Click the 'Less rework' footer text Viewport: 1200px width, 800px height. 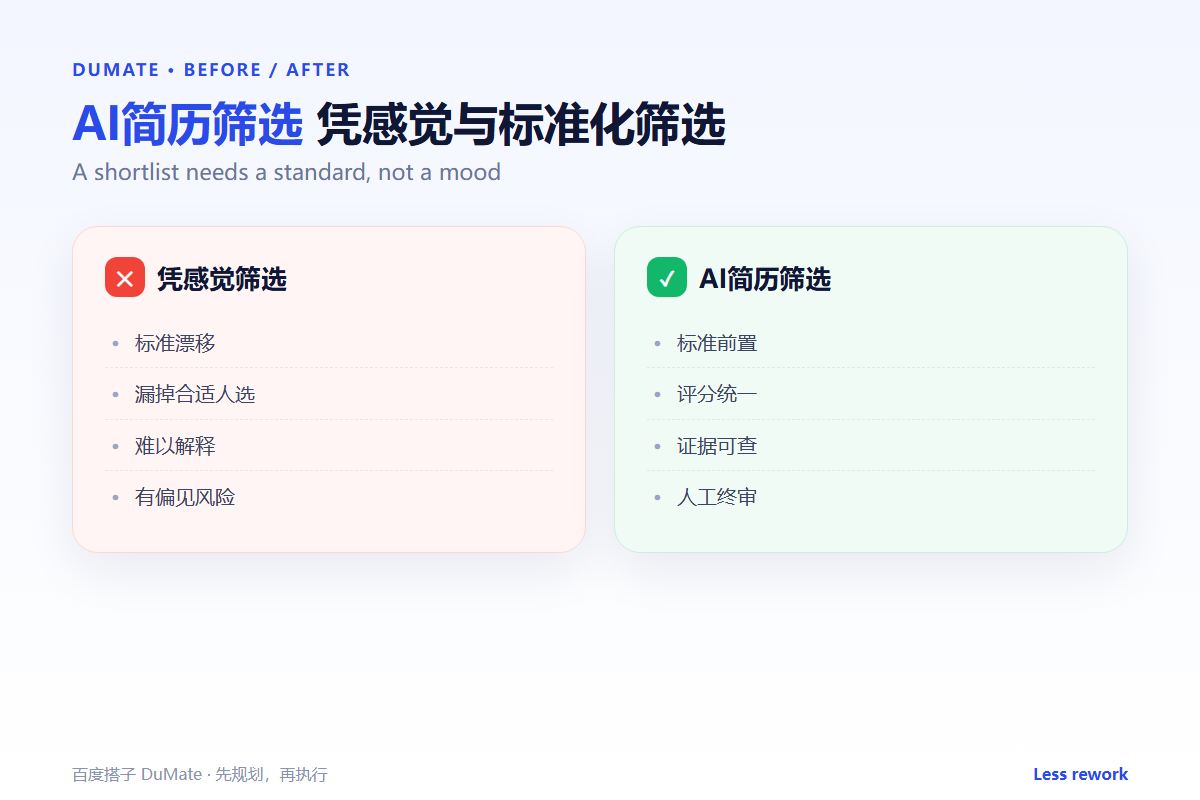tap(1080, 774)
